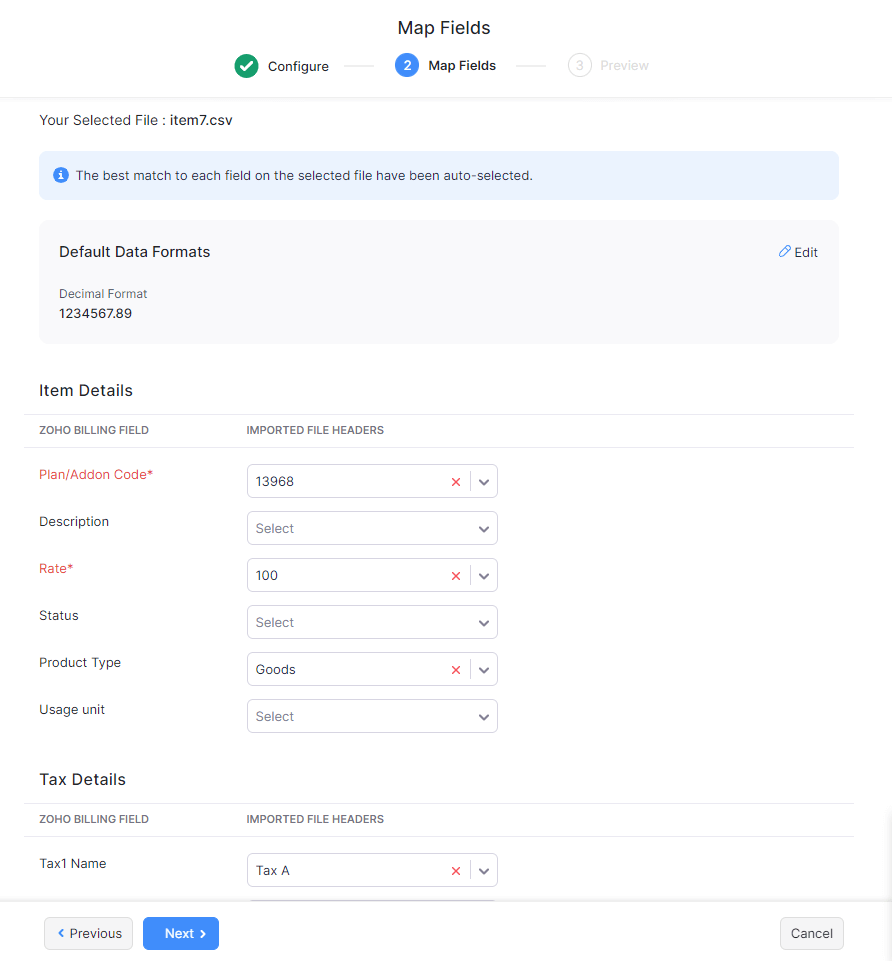Open the Usage unit Select dropdown
The image size is (892, 961).
click(x=372, y=716)
